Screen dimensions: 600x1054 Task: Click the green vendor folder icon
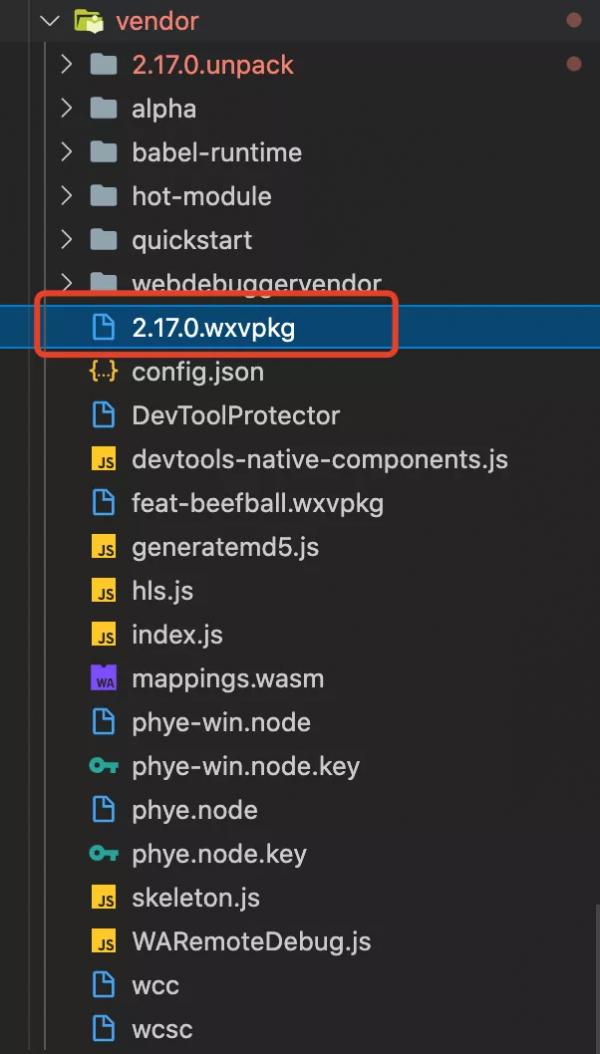click(x=89, y=21)
